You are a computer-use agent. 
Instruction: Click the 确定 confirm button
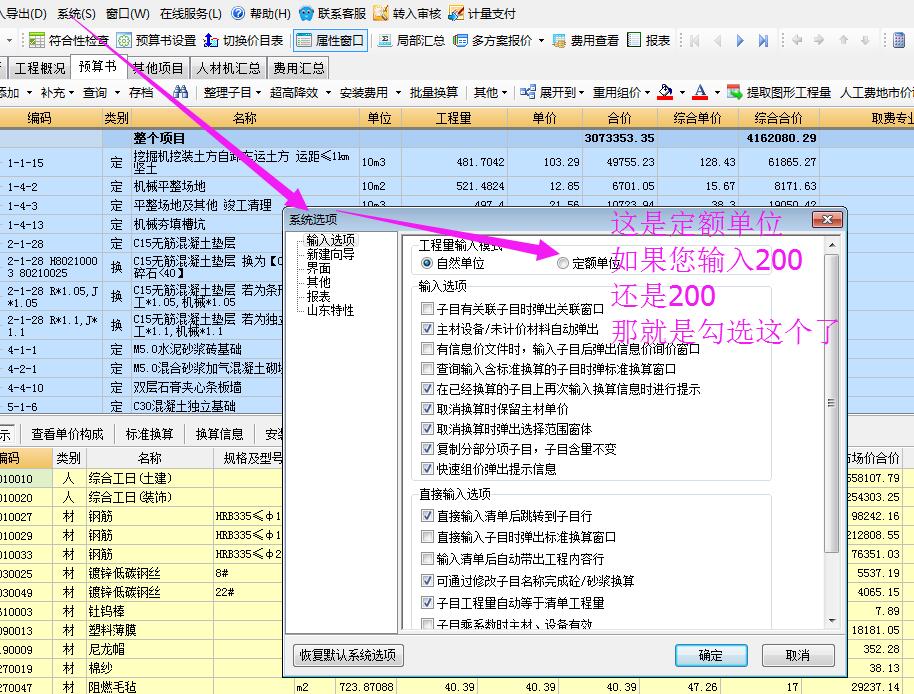tap(711, 655)
